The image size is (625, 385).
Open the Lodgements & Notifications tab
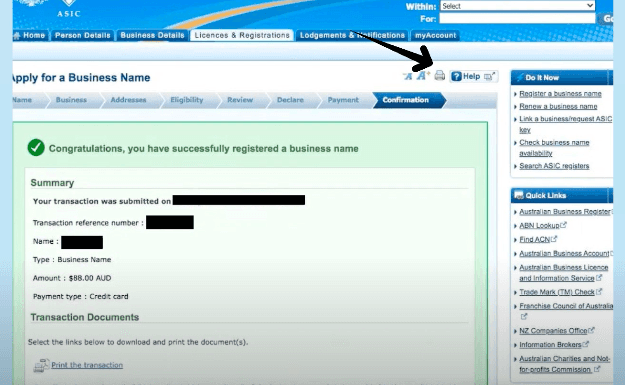(x=352, y=35)
